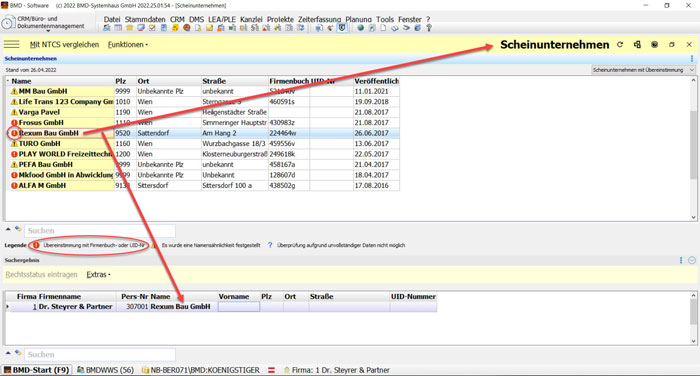Click Mit NTCS vergleichen button

64,45
